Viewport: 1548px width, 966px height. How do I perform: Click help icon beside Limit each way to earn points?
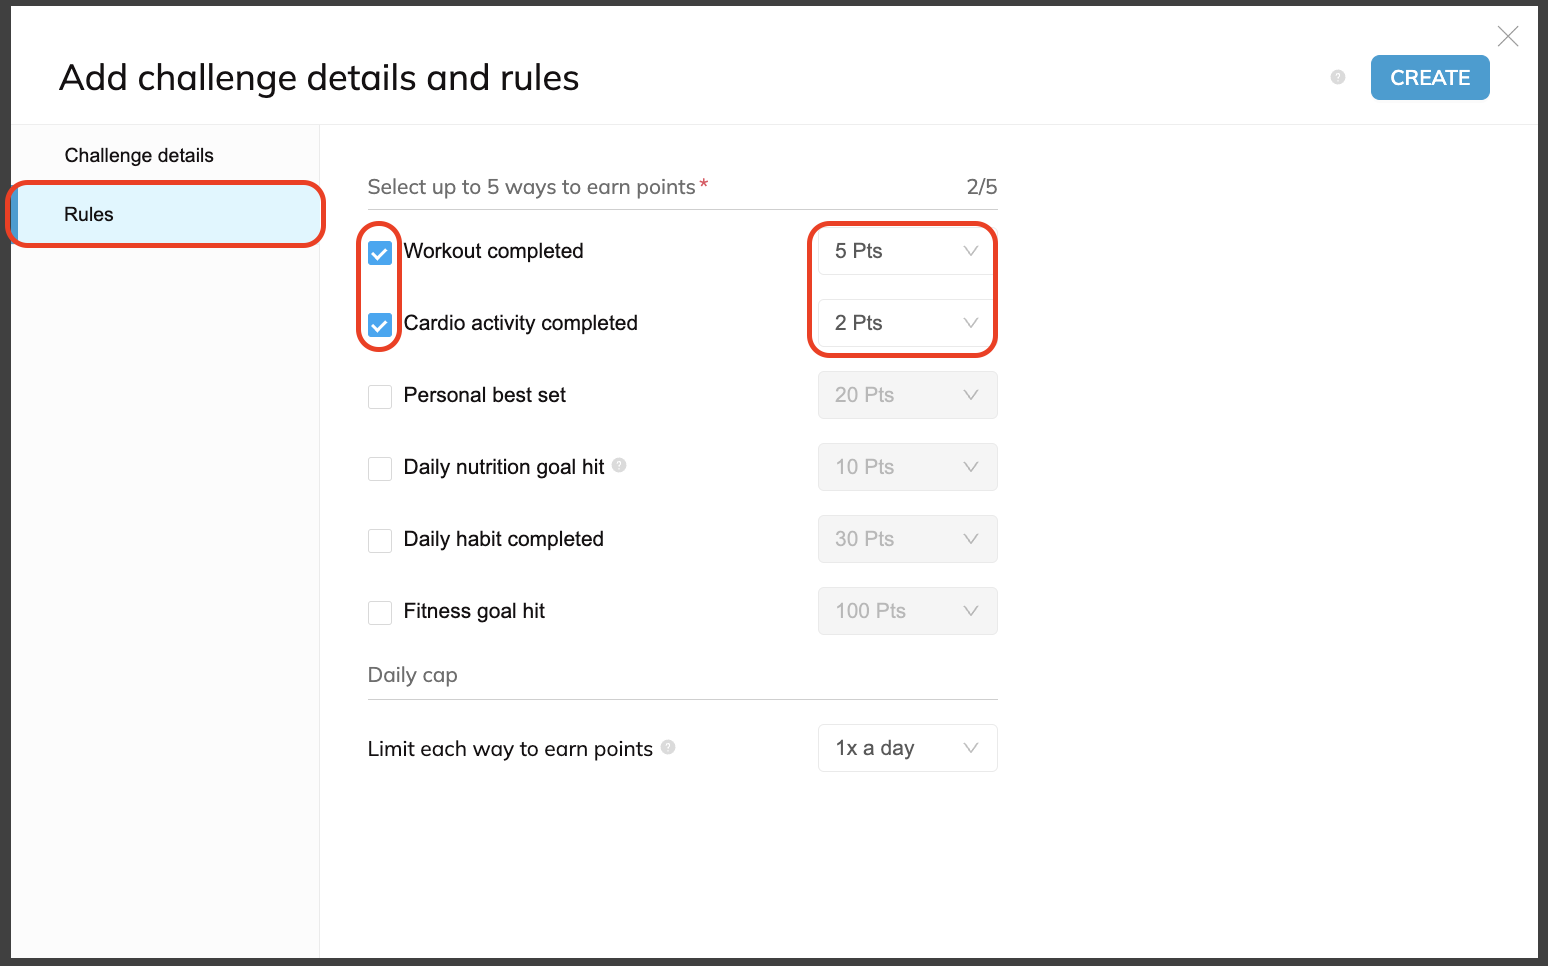668,747
